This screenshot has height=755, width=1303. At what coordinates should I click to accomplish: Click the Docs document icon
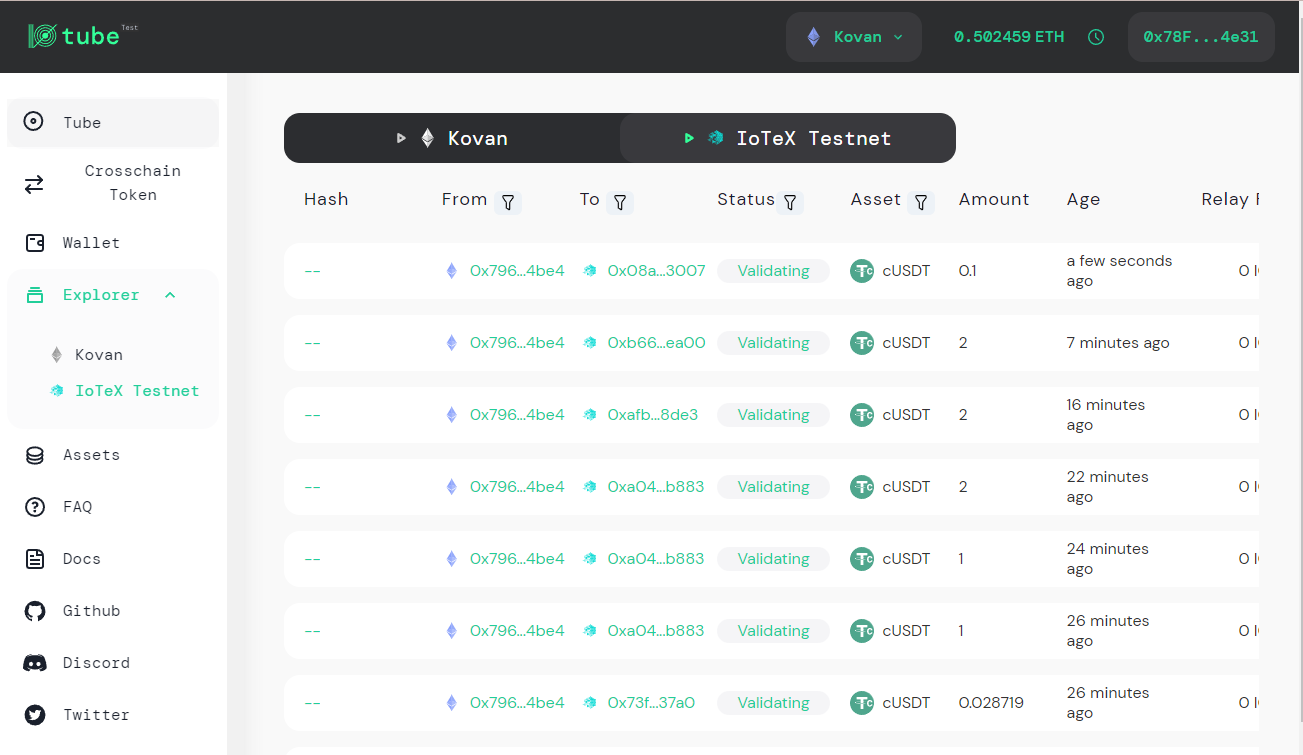pyautogui.click(x=35, y=559)
